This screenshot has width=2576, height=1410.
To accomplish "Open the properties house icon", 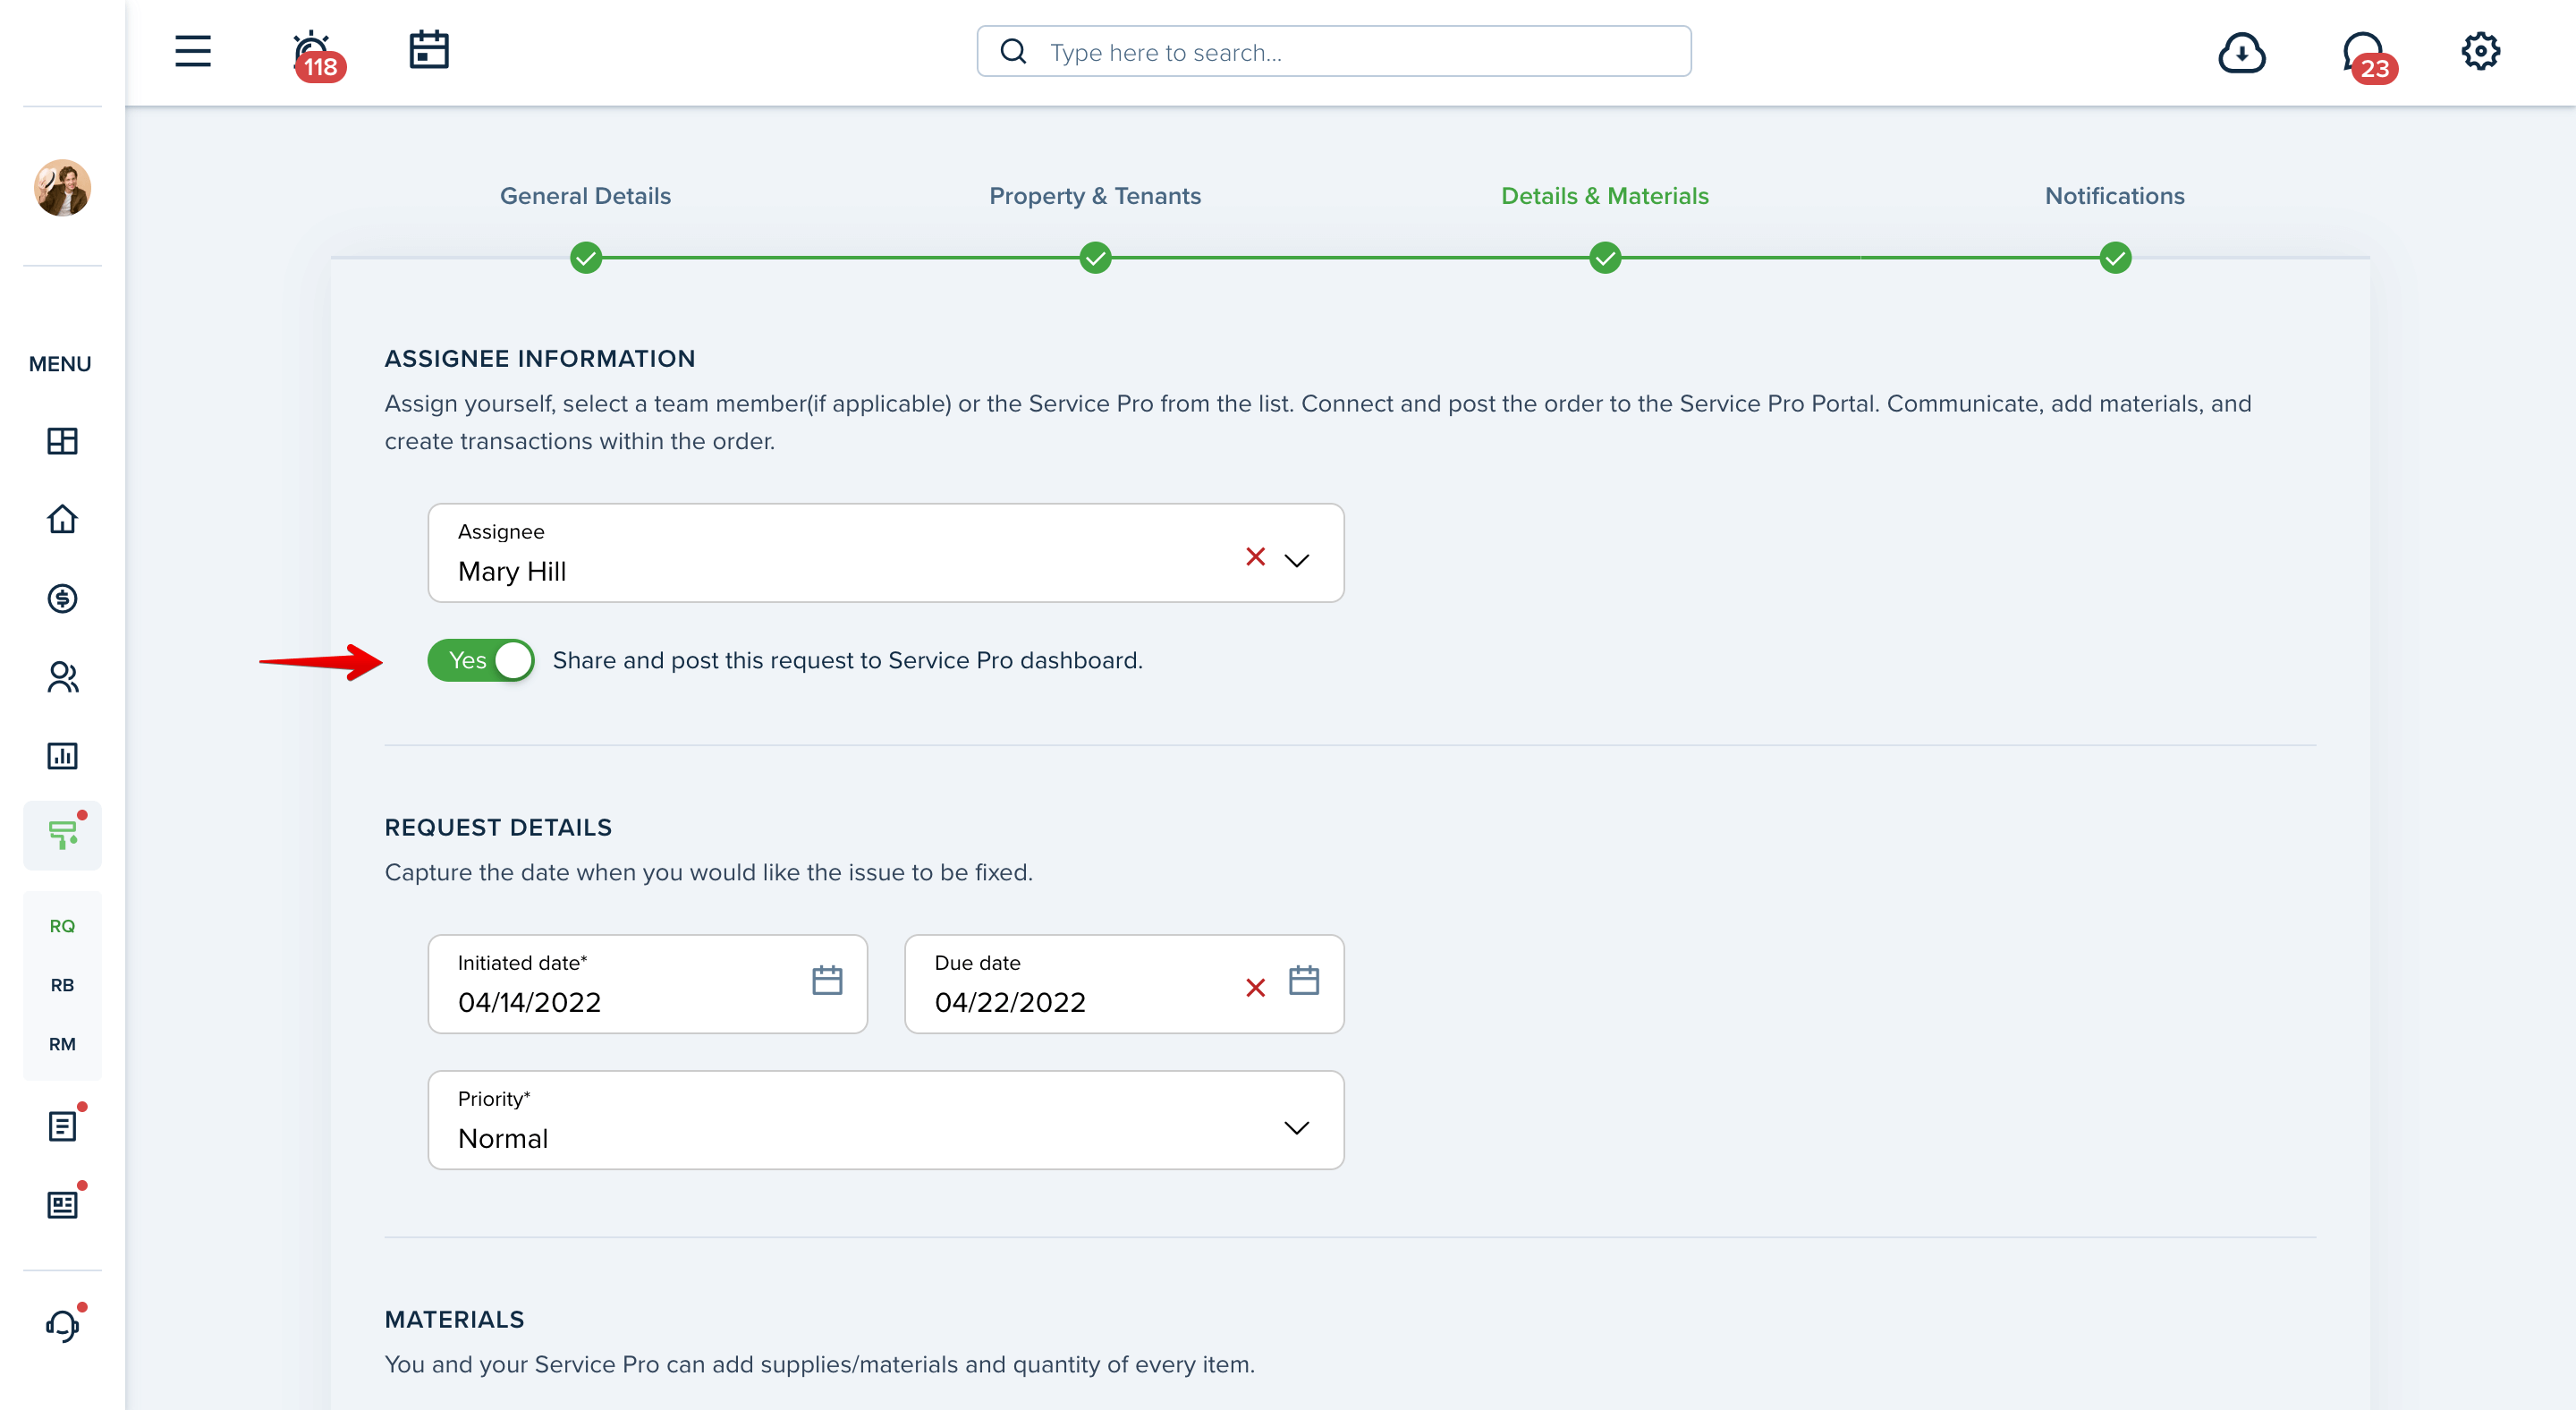I will [x=62, y=519].
